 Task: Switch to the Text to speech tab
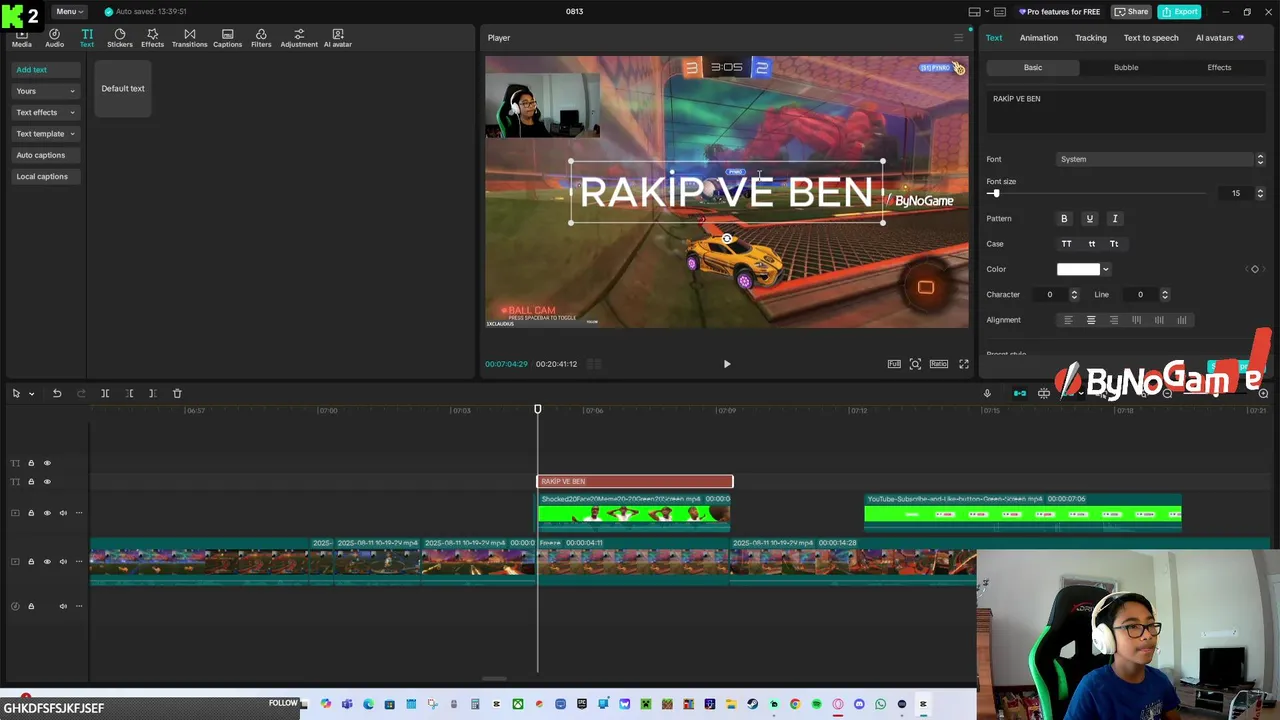(1151, 38)
